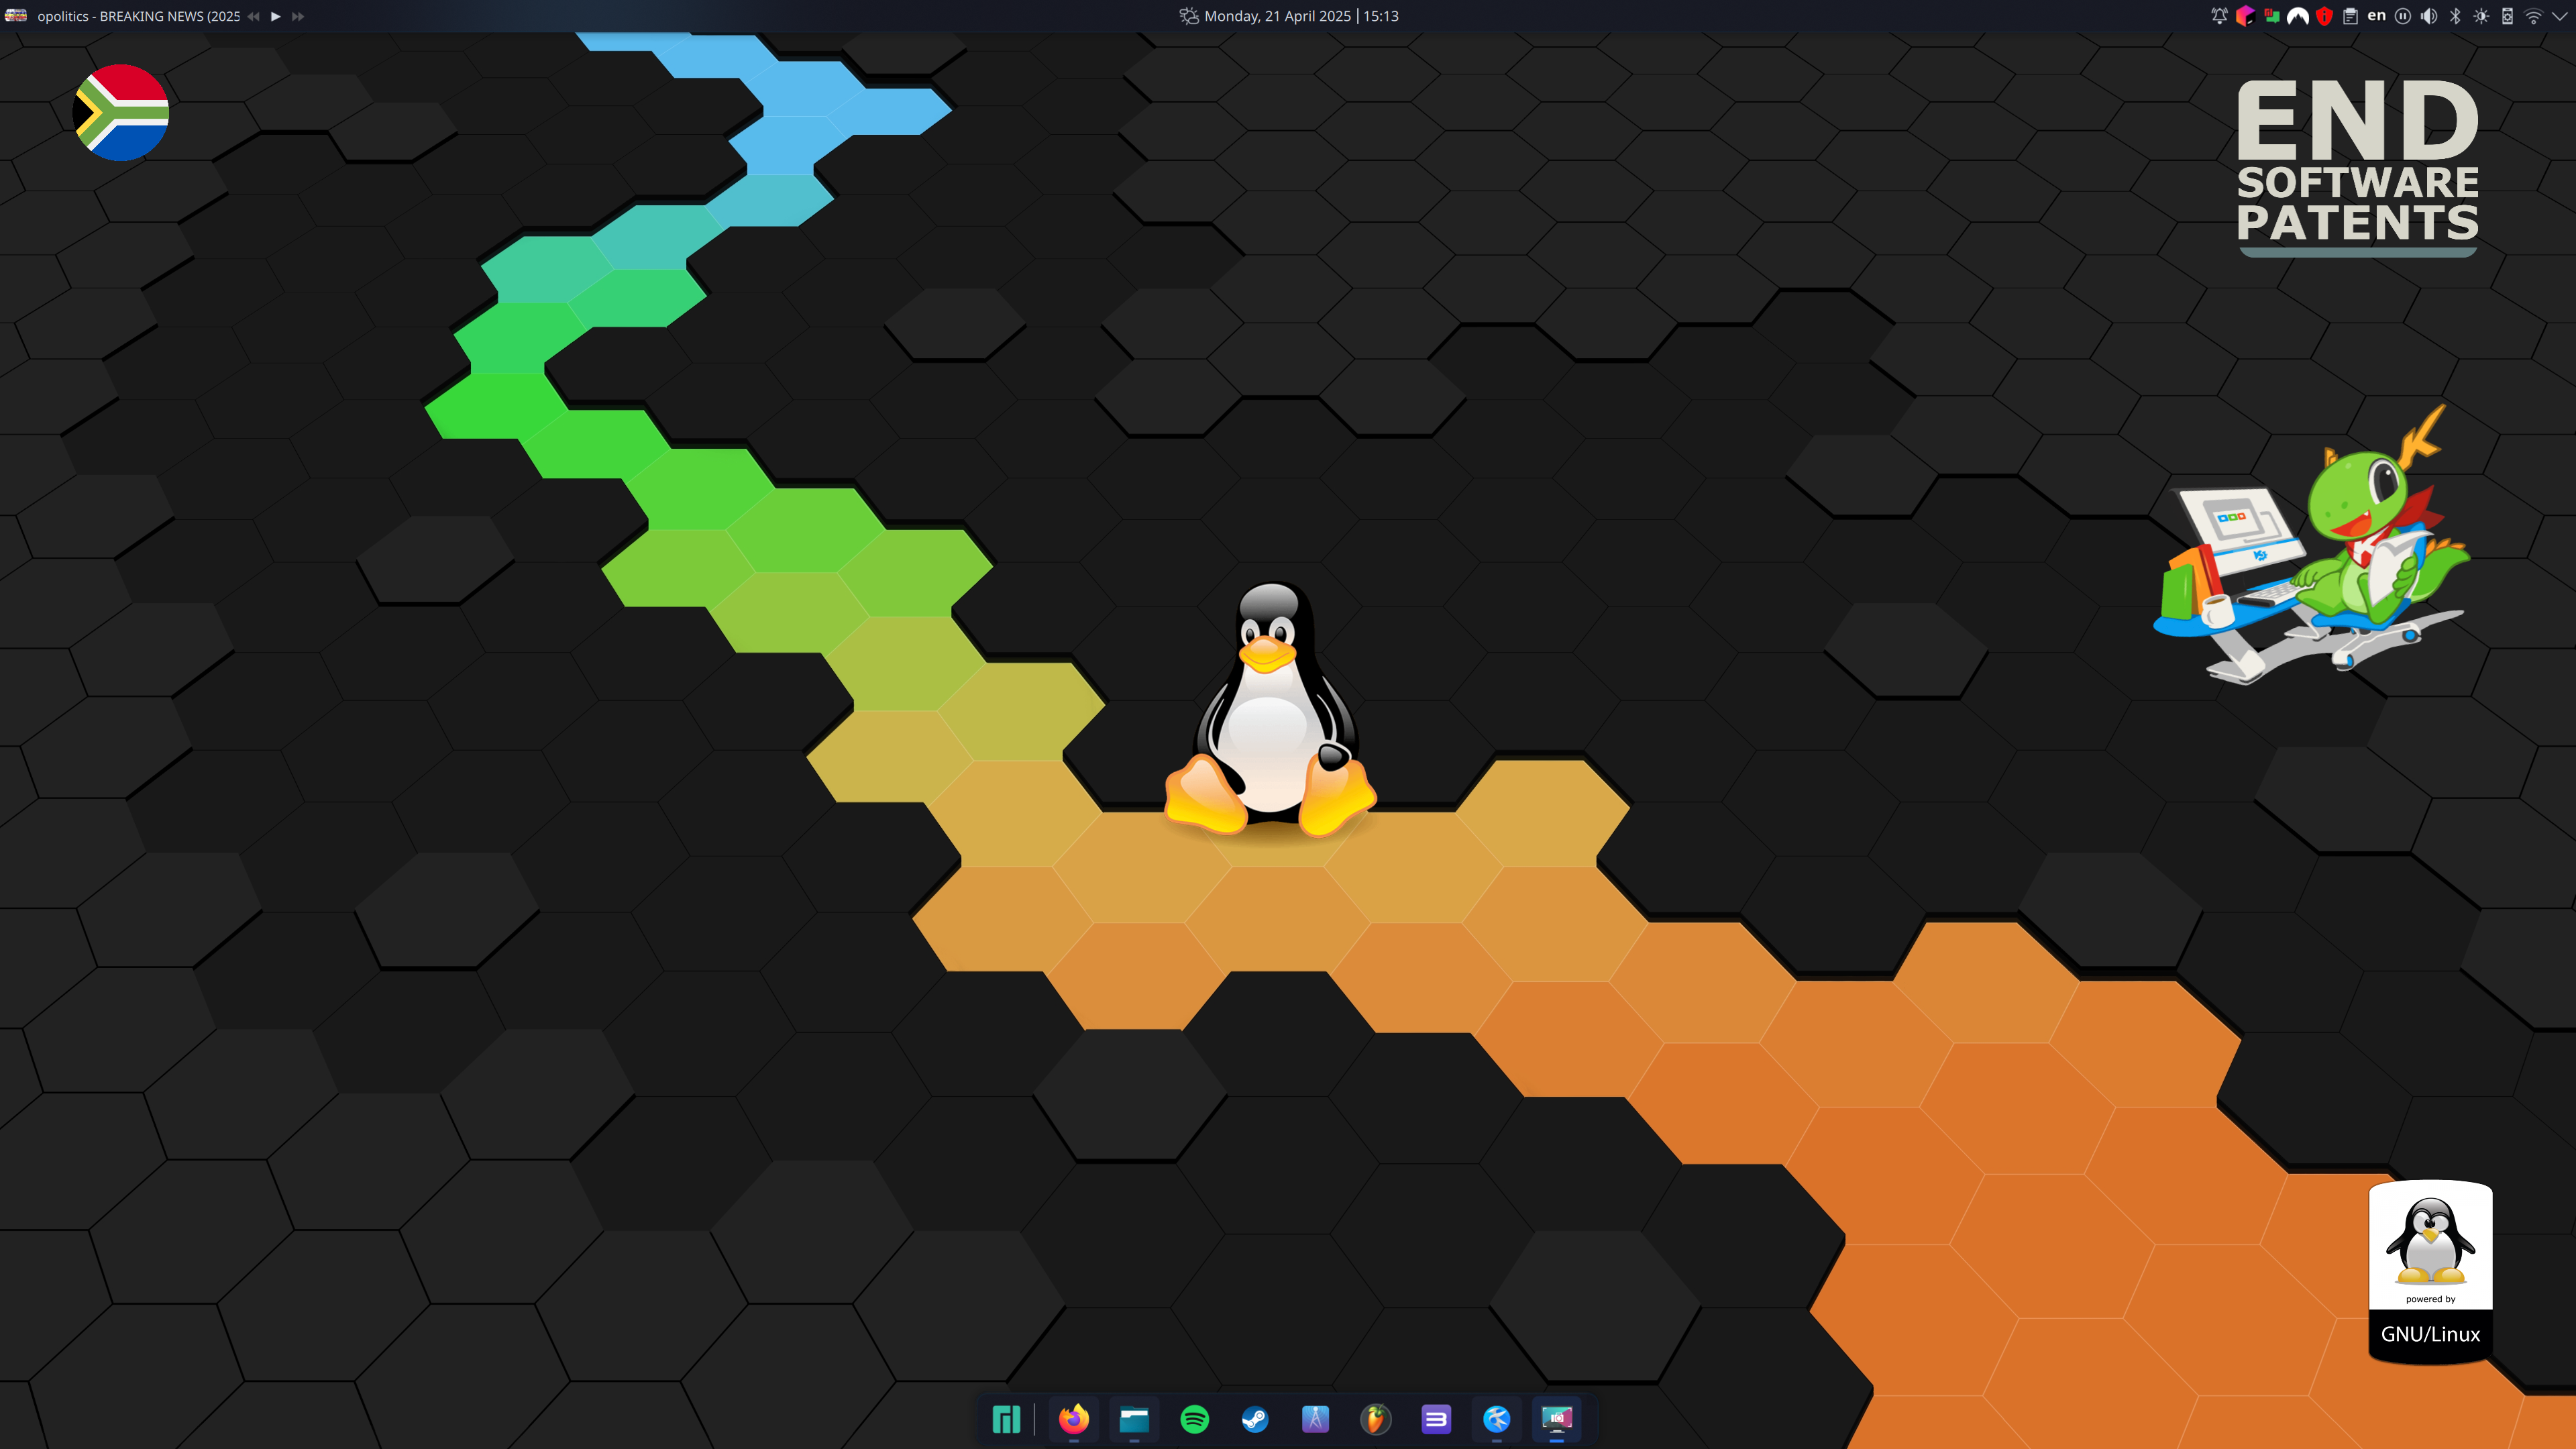Launch Steam from the dock

coord(1255,1419)
